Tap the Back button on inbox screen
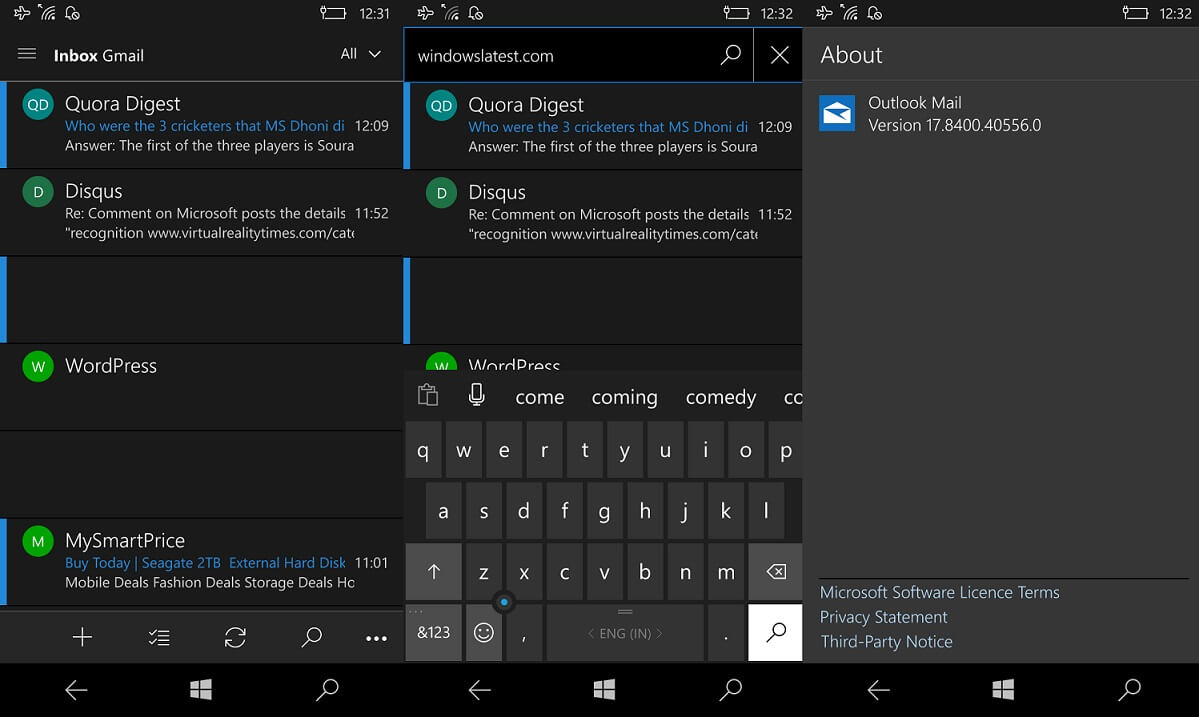Viewport: 1199px width, 717px height. pyautogui.click(x=76, y=690)
